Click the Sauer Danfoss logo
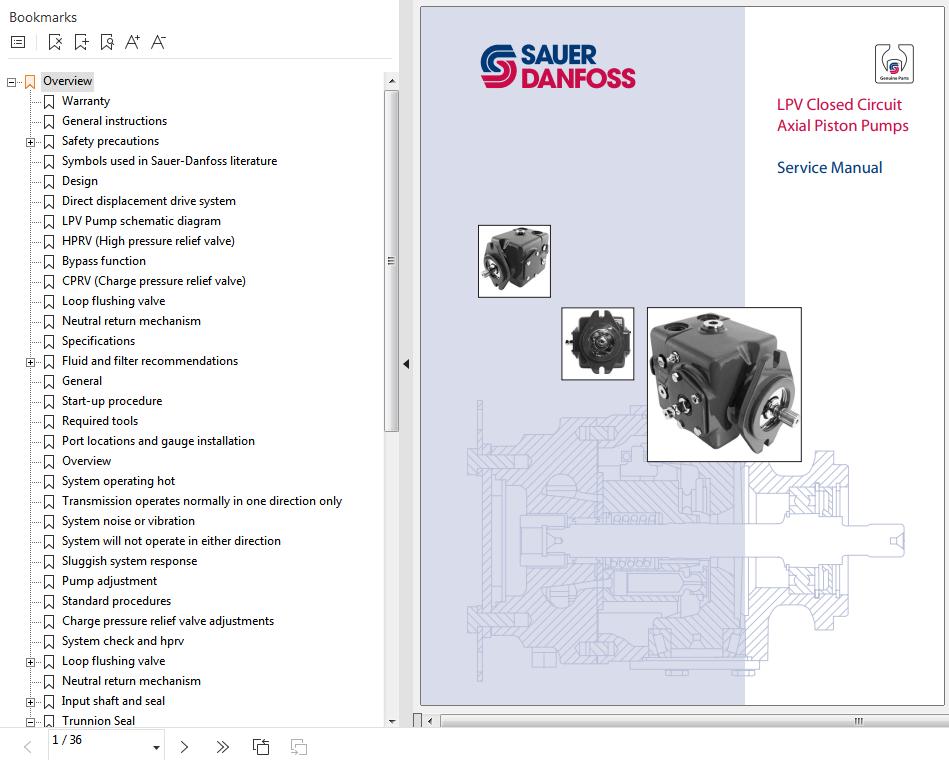Screen dimensions: 949x760 click(x=558, y=67)
